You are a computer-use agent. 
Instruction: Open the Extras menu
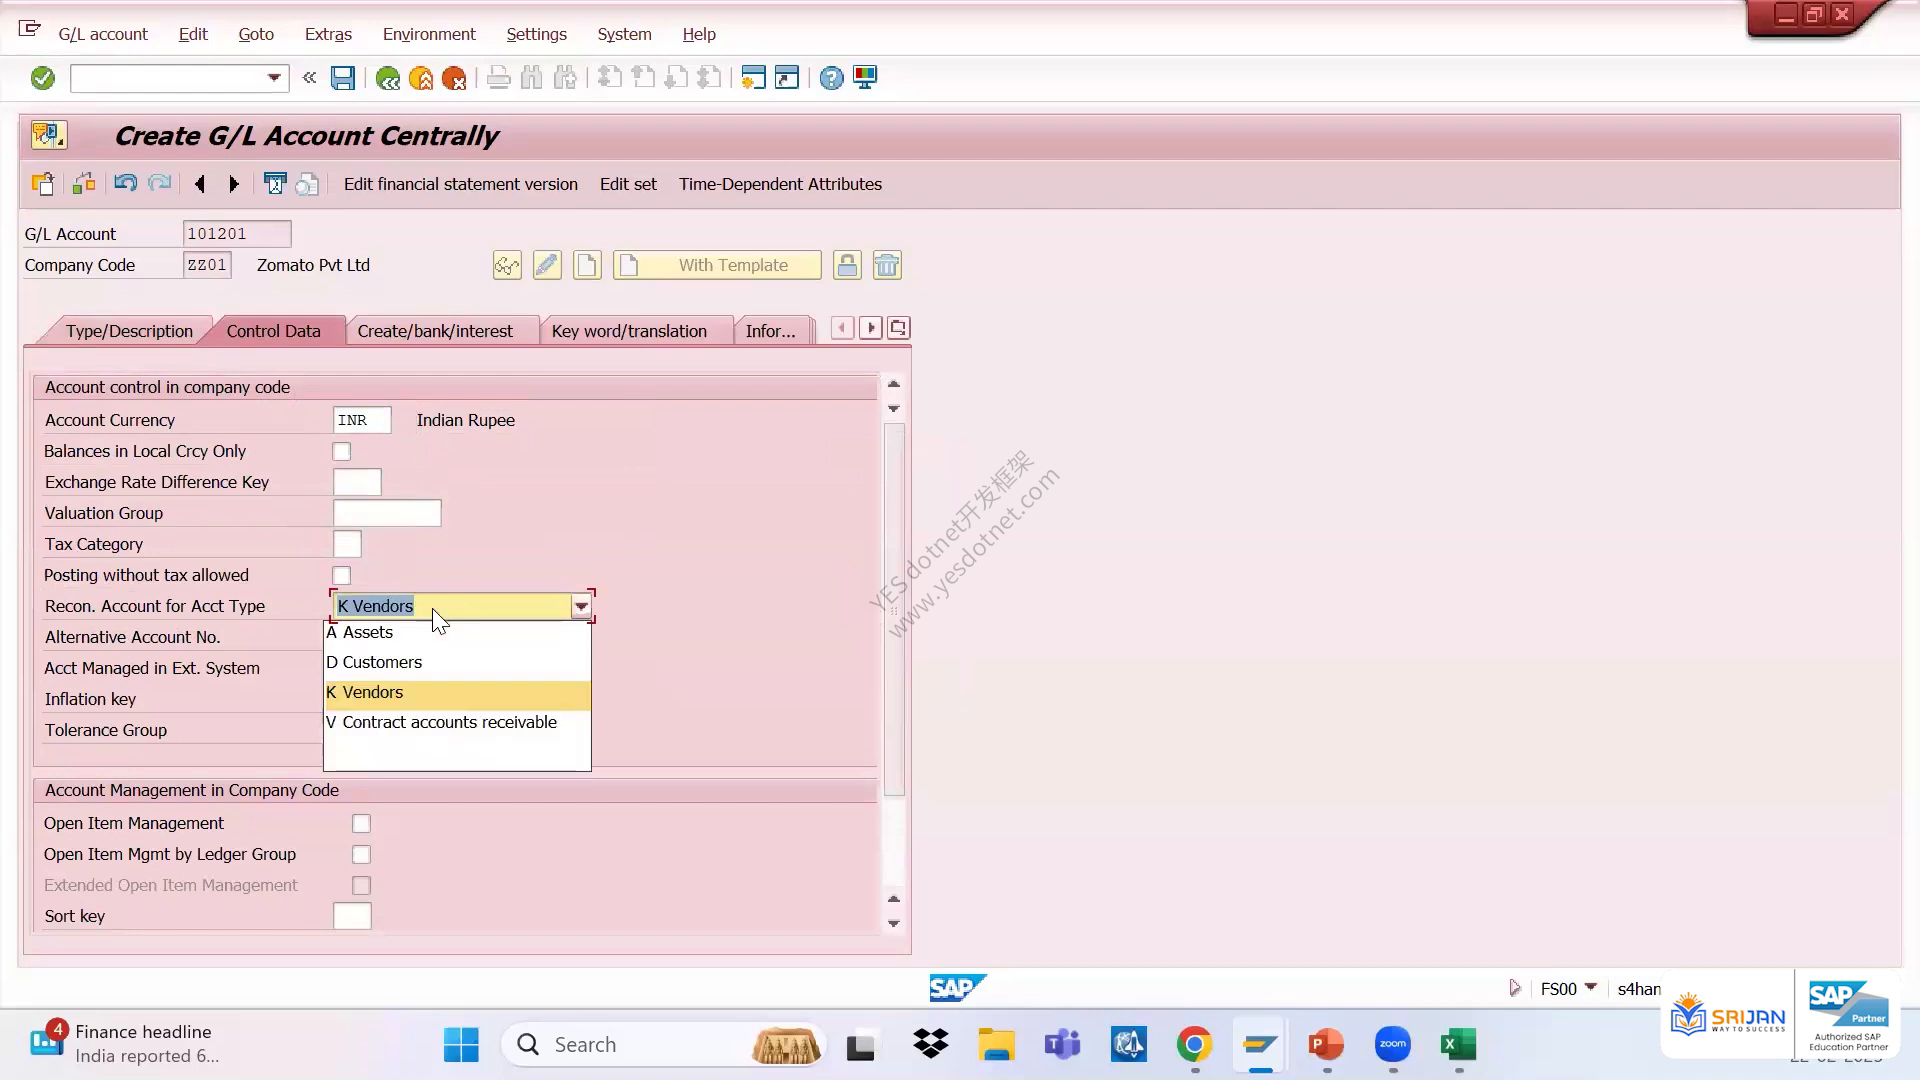328,34
